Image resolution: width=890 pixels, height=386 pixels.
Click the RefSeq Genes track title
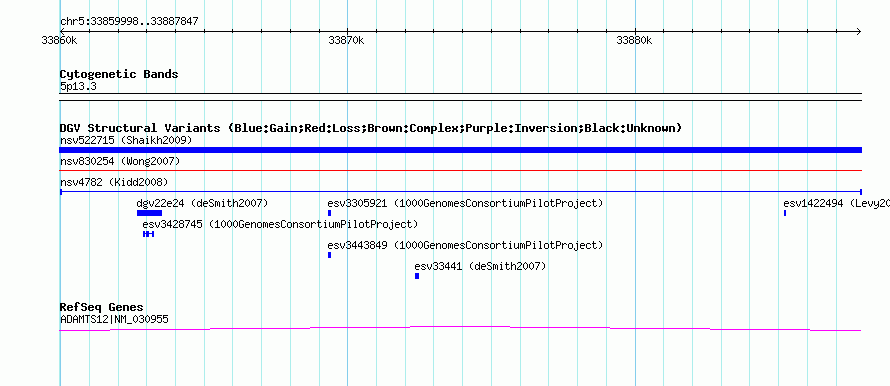[x=102, y=308]
